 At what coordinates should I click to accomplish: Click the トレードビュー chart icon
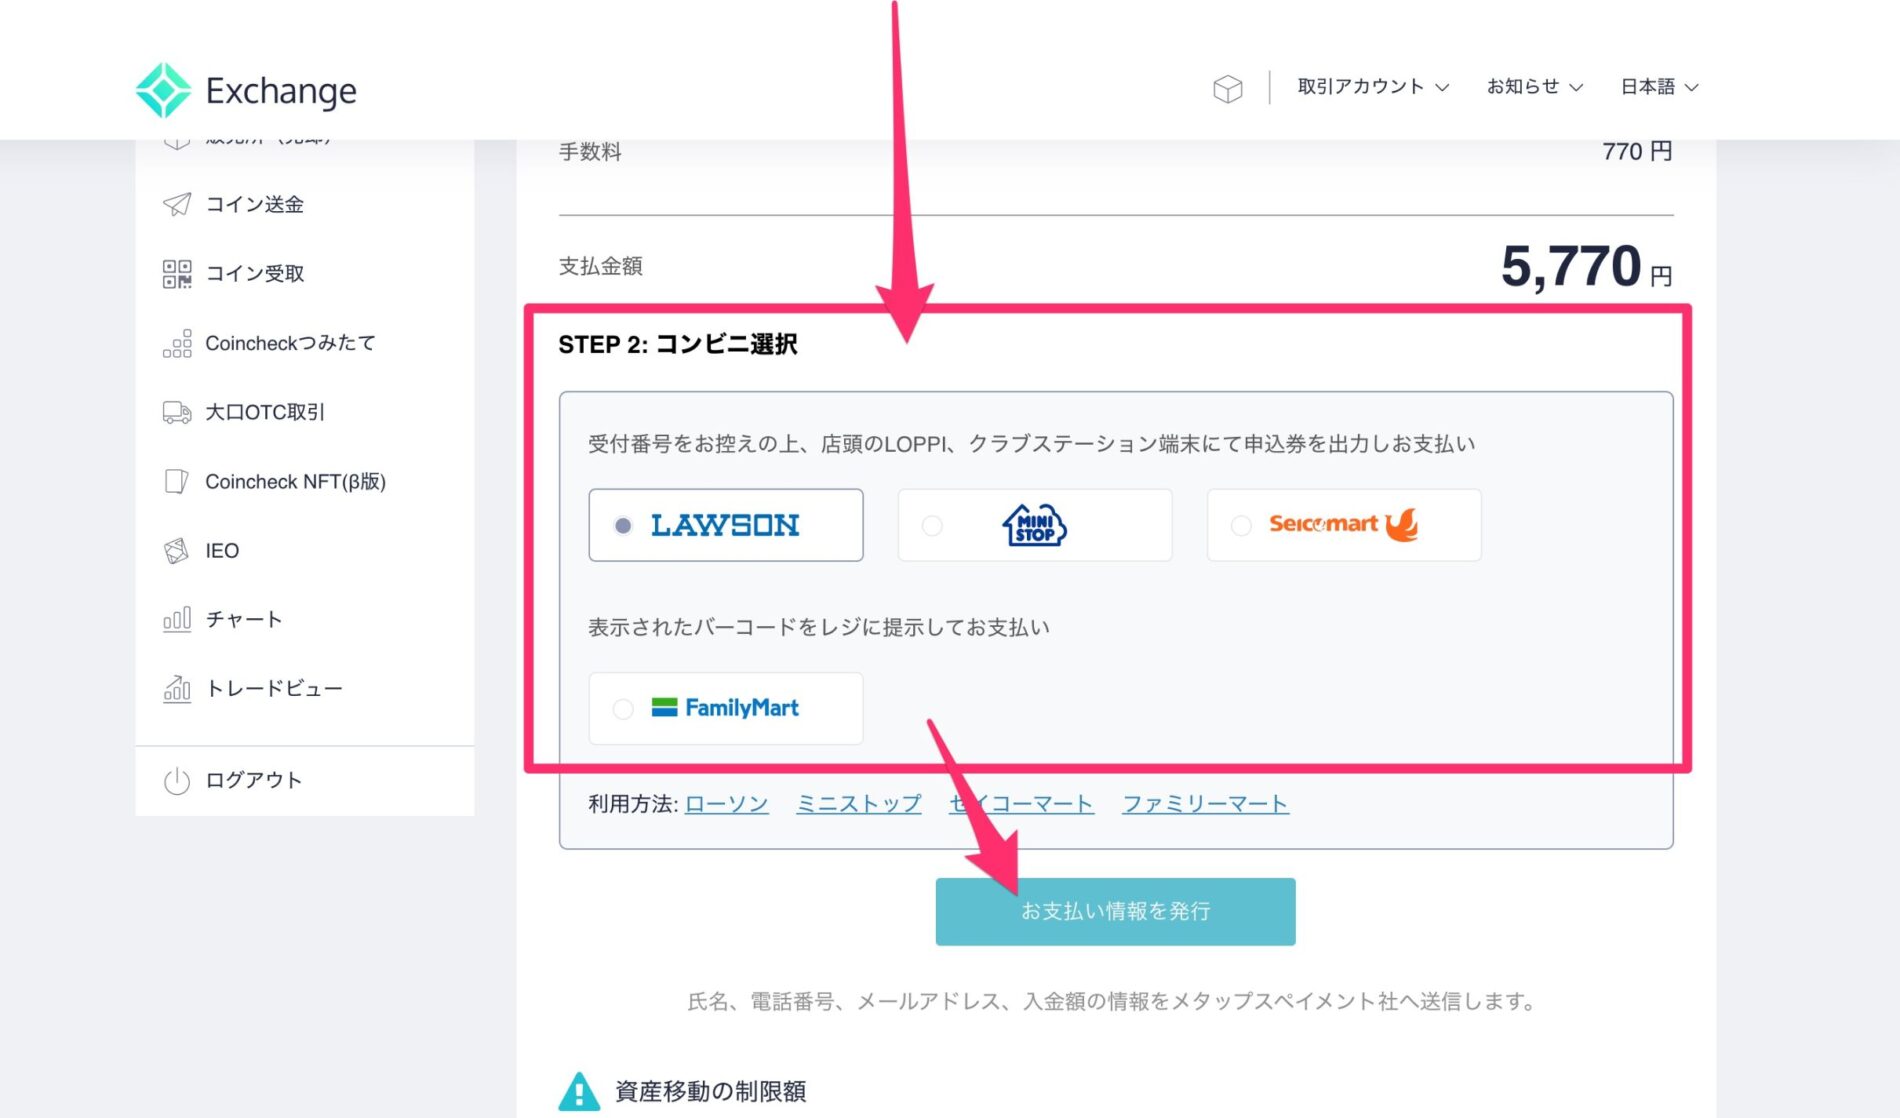tap(177, 688)
